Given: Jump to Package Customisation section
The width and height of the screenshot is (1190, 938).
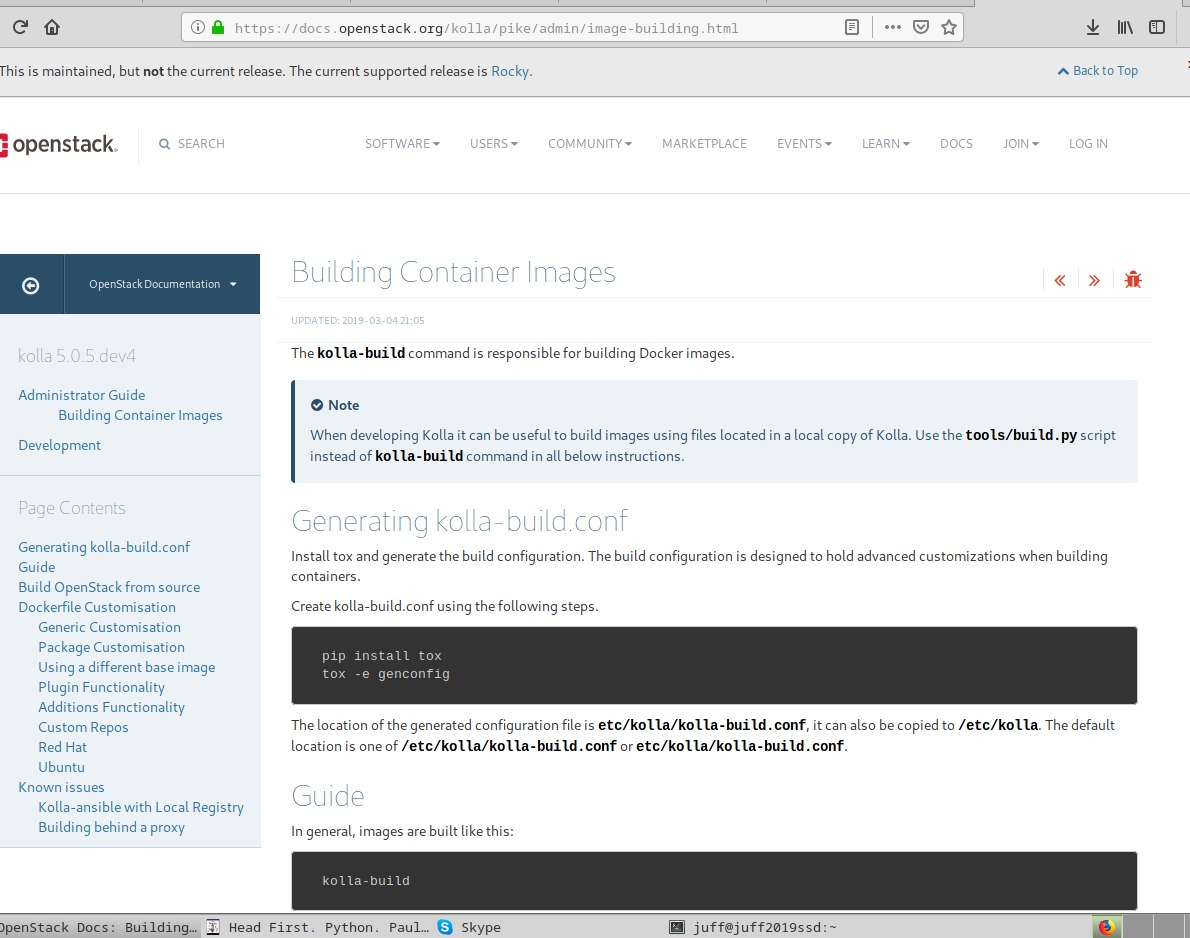Looking at the screenshot, I should point(112,647).
